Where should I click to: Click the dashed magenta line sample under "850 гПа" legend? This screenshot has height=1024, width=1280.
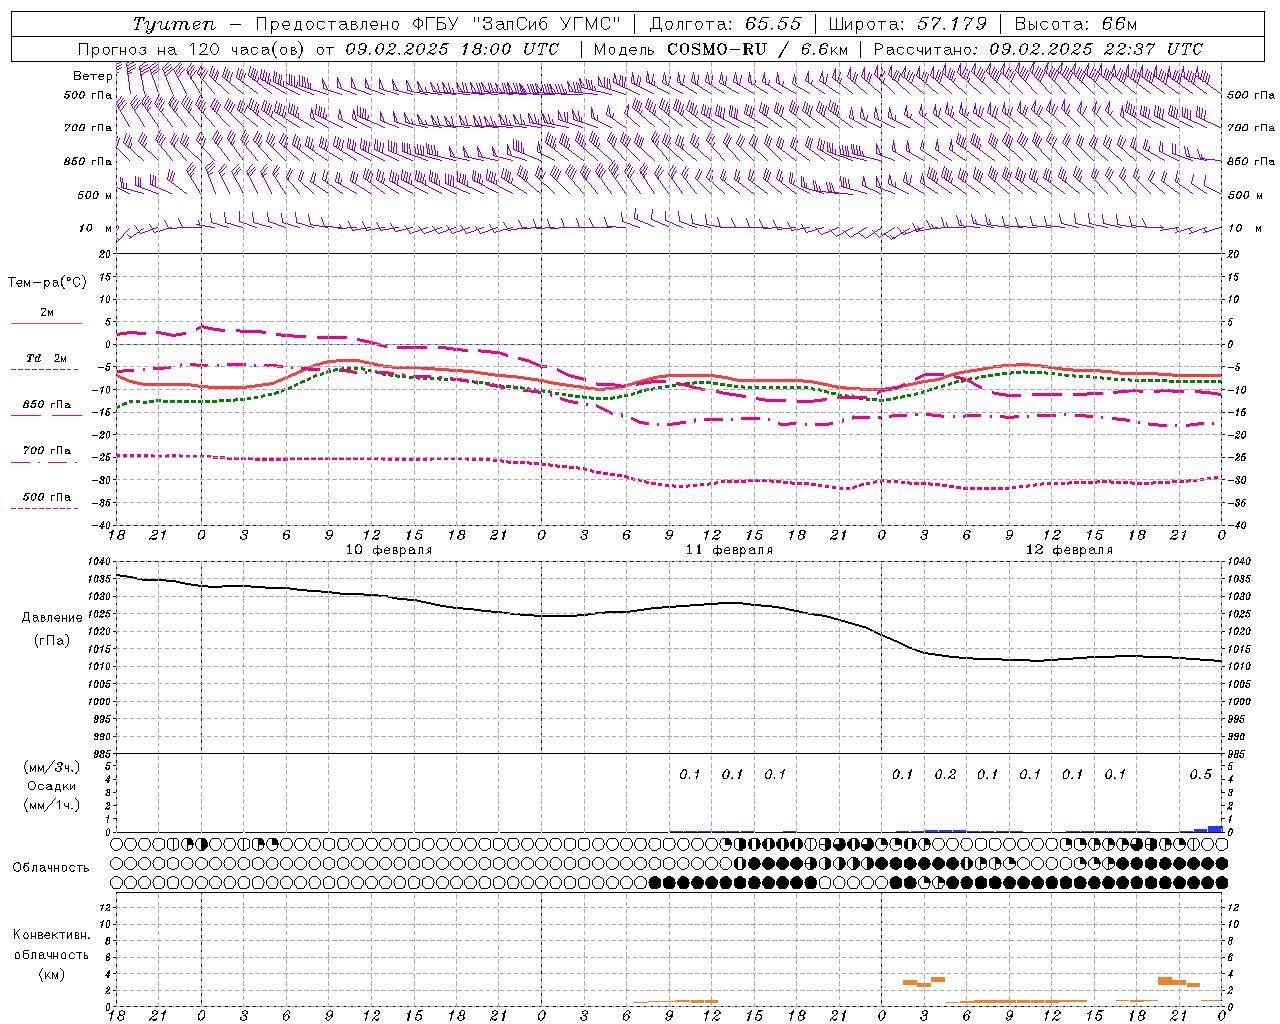(x=45, y=415)
